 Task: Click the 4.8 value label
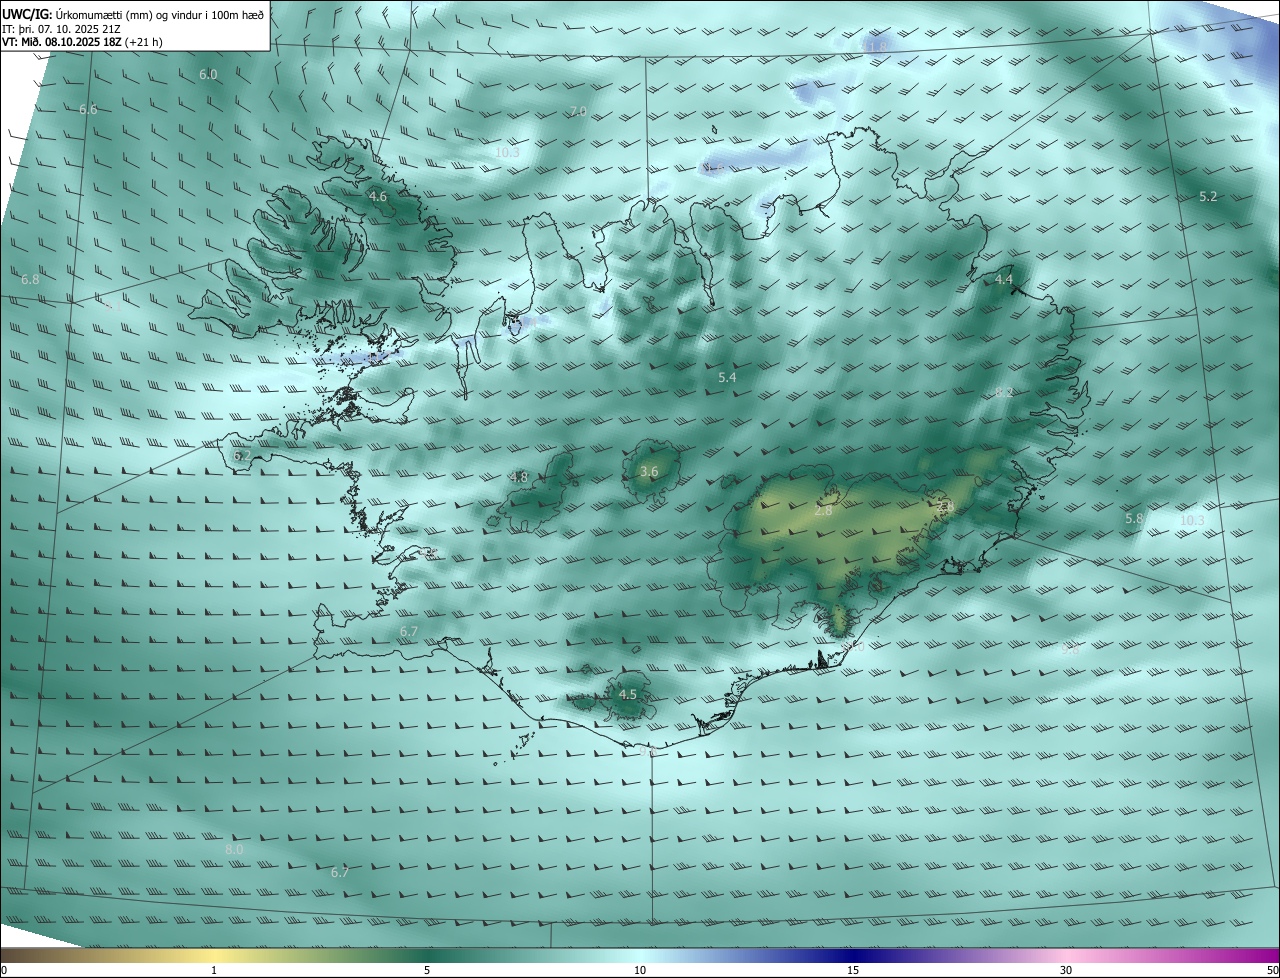(519, 478)
